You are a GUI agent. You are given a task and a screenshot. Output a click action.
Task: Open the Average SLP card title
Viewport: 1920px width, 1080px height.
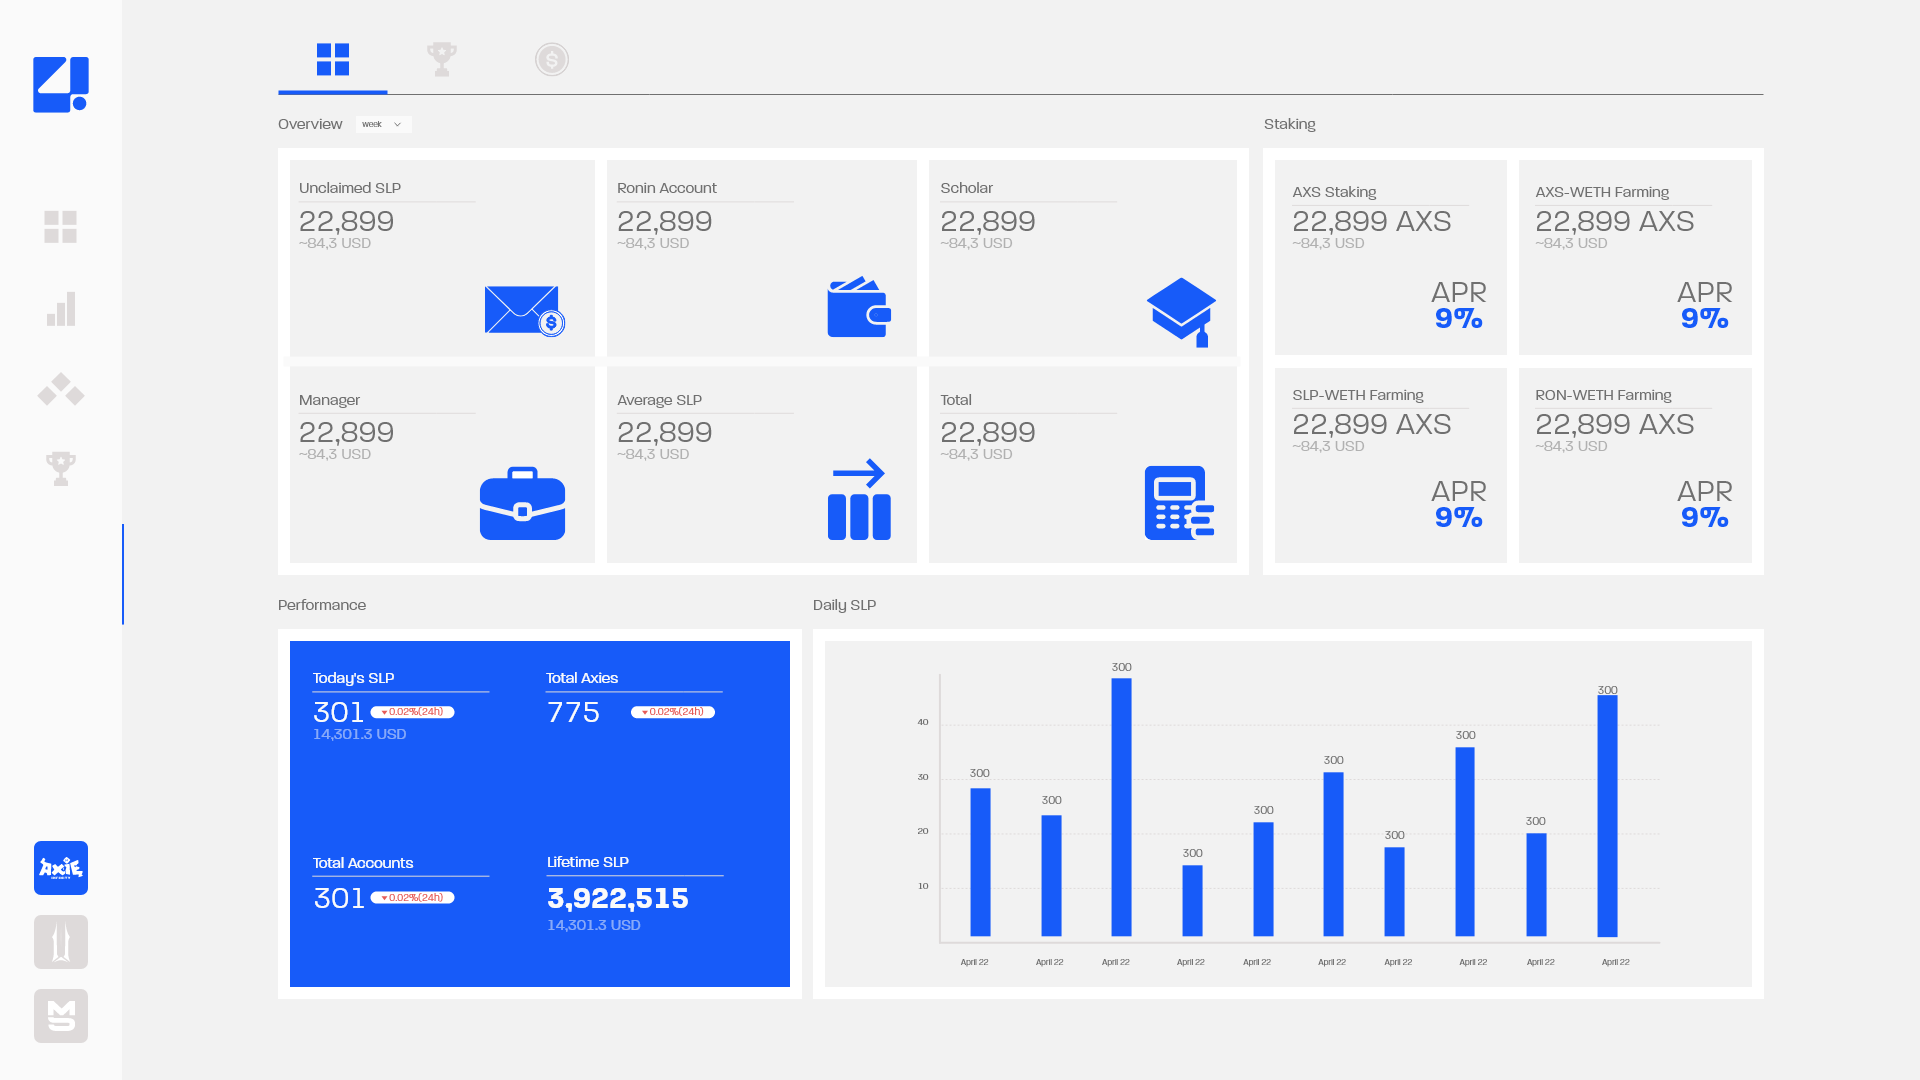click(x=659, y=400)
